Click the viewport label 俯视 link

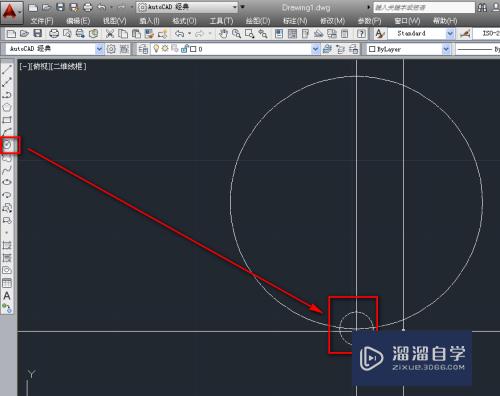coord(41,66)
